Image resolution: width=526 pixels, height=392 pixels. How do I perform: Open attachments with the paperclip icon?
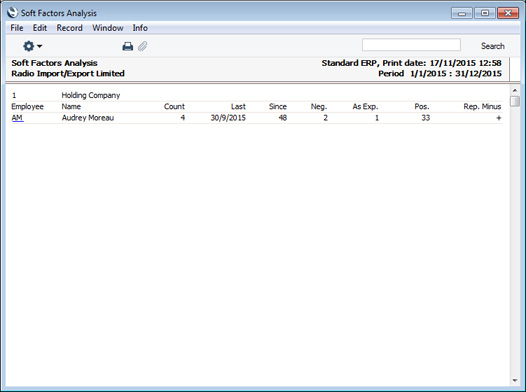click(142, 46)
